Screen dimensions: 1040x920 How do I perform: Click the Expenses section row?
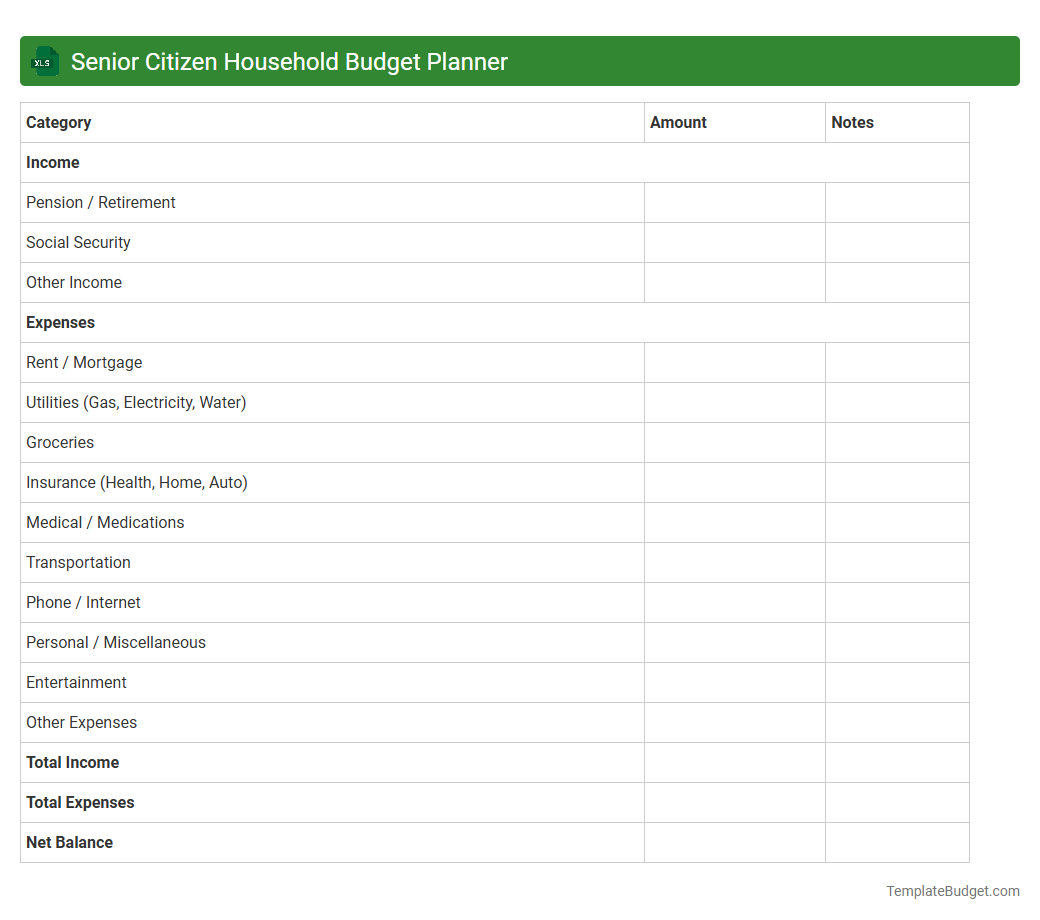(60, 322)
